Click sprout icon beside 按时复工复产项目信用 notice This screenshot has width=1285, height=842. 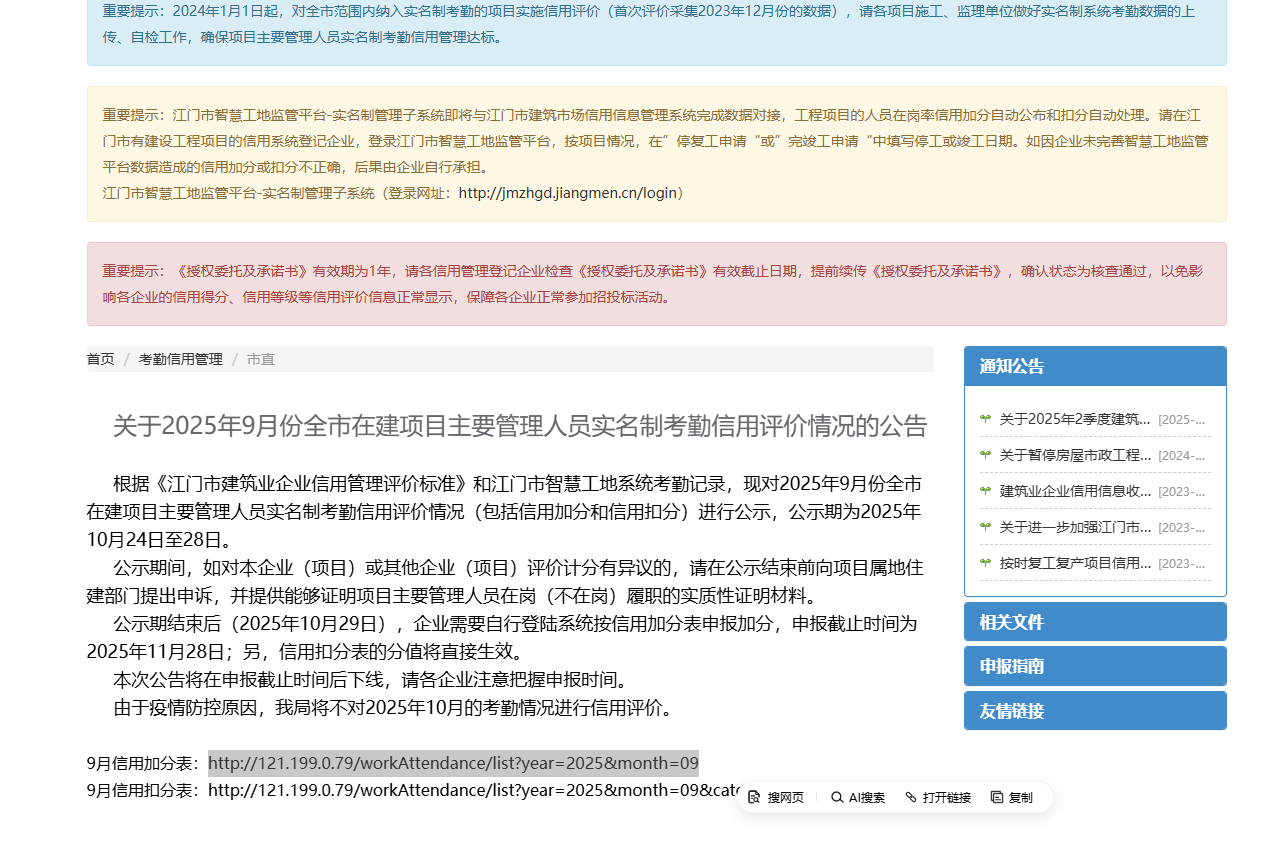[986, 563]
